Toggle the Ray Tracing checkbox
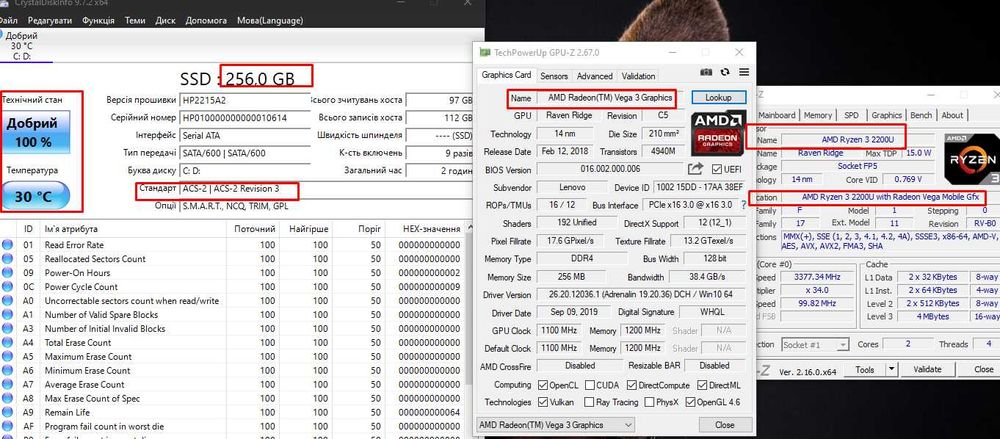Image resolution: width=1000 pixels, height=439 pixels. pos(590,403)
